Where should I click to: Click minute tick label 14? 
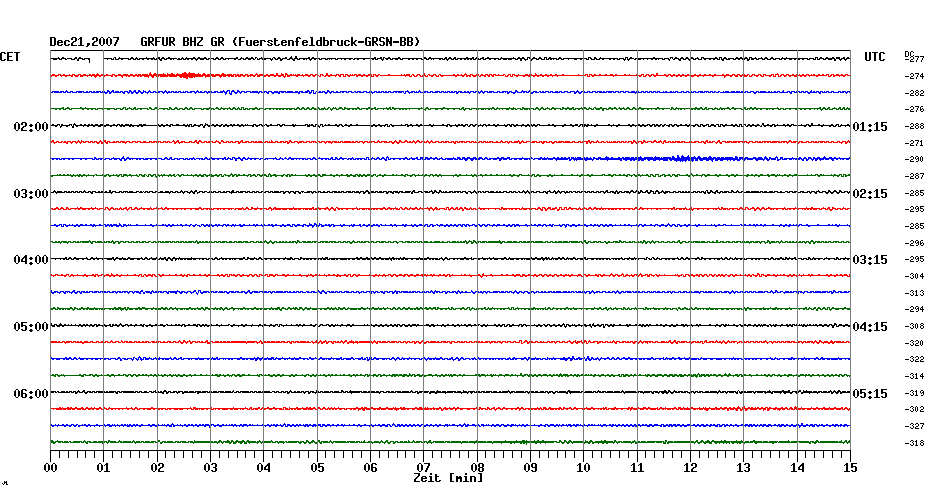797,468
